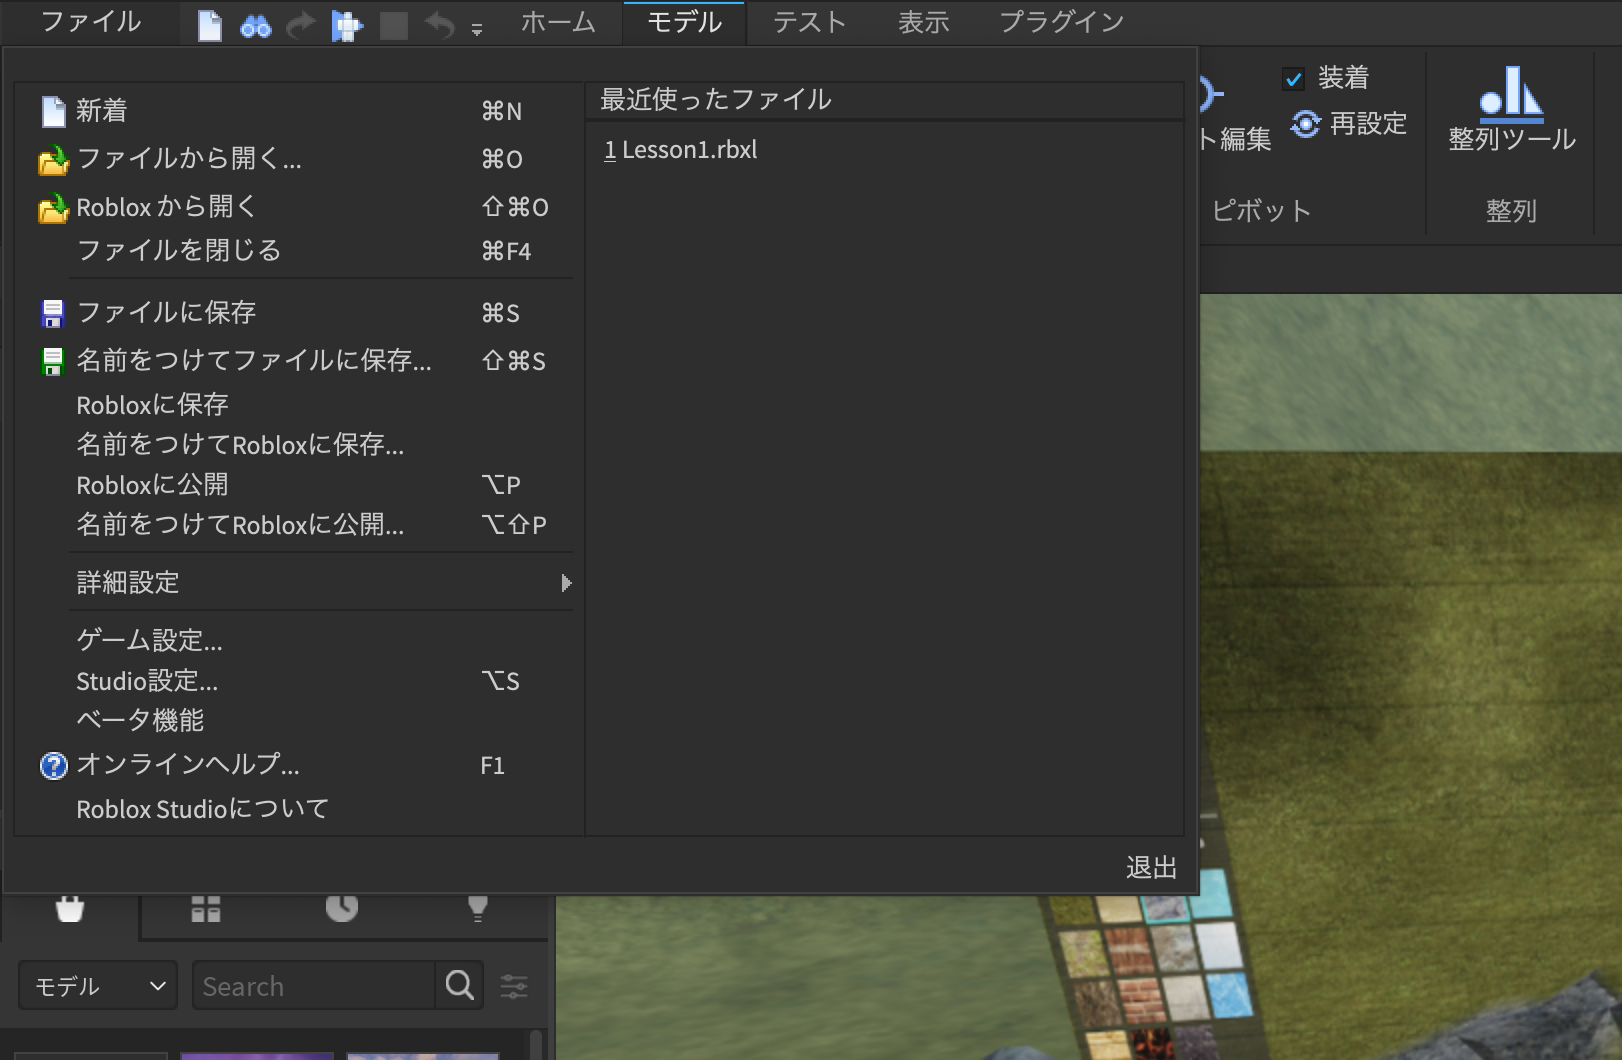Click the inventory grid tab in toolbox
This screenshot has height=1060, width=1622.
coord(206,908)
